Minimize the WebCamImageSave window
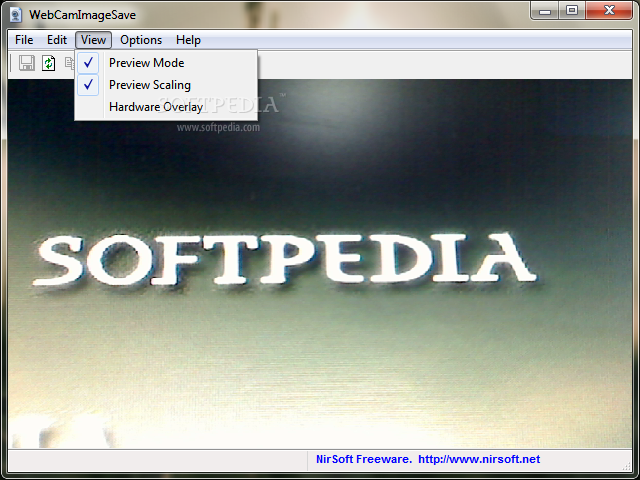This screenshot has height=480, width=640. point(544,11)
